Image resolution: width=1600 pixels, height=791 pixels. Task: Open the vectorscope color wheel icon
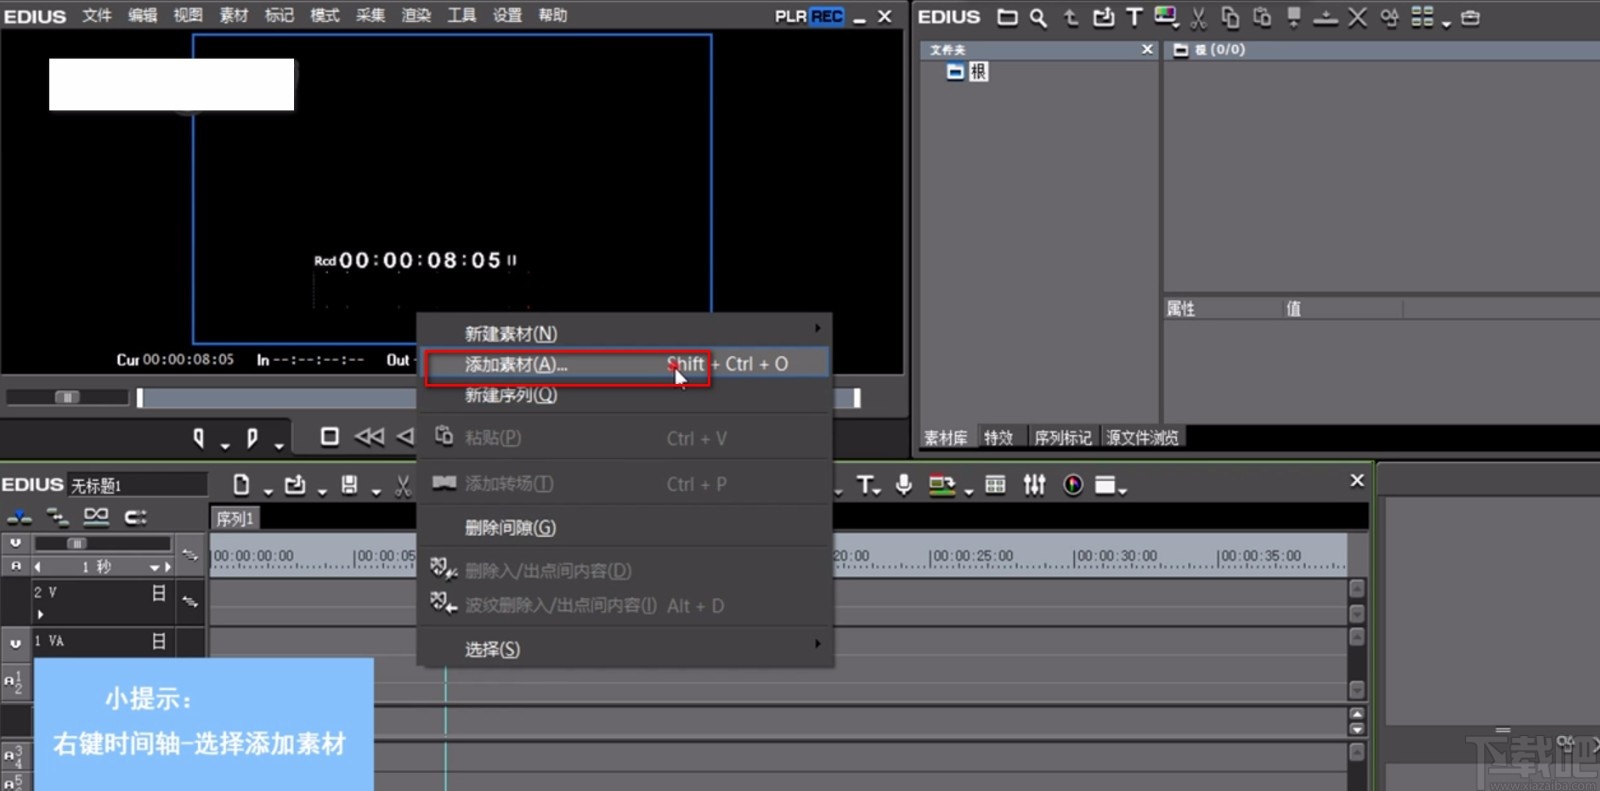point(1073,485)
